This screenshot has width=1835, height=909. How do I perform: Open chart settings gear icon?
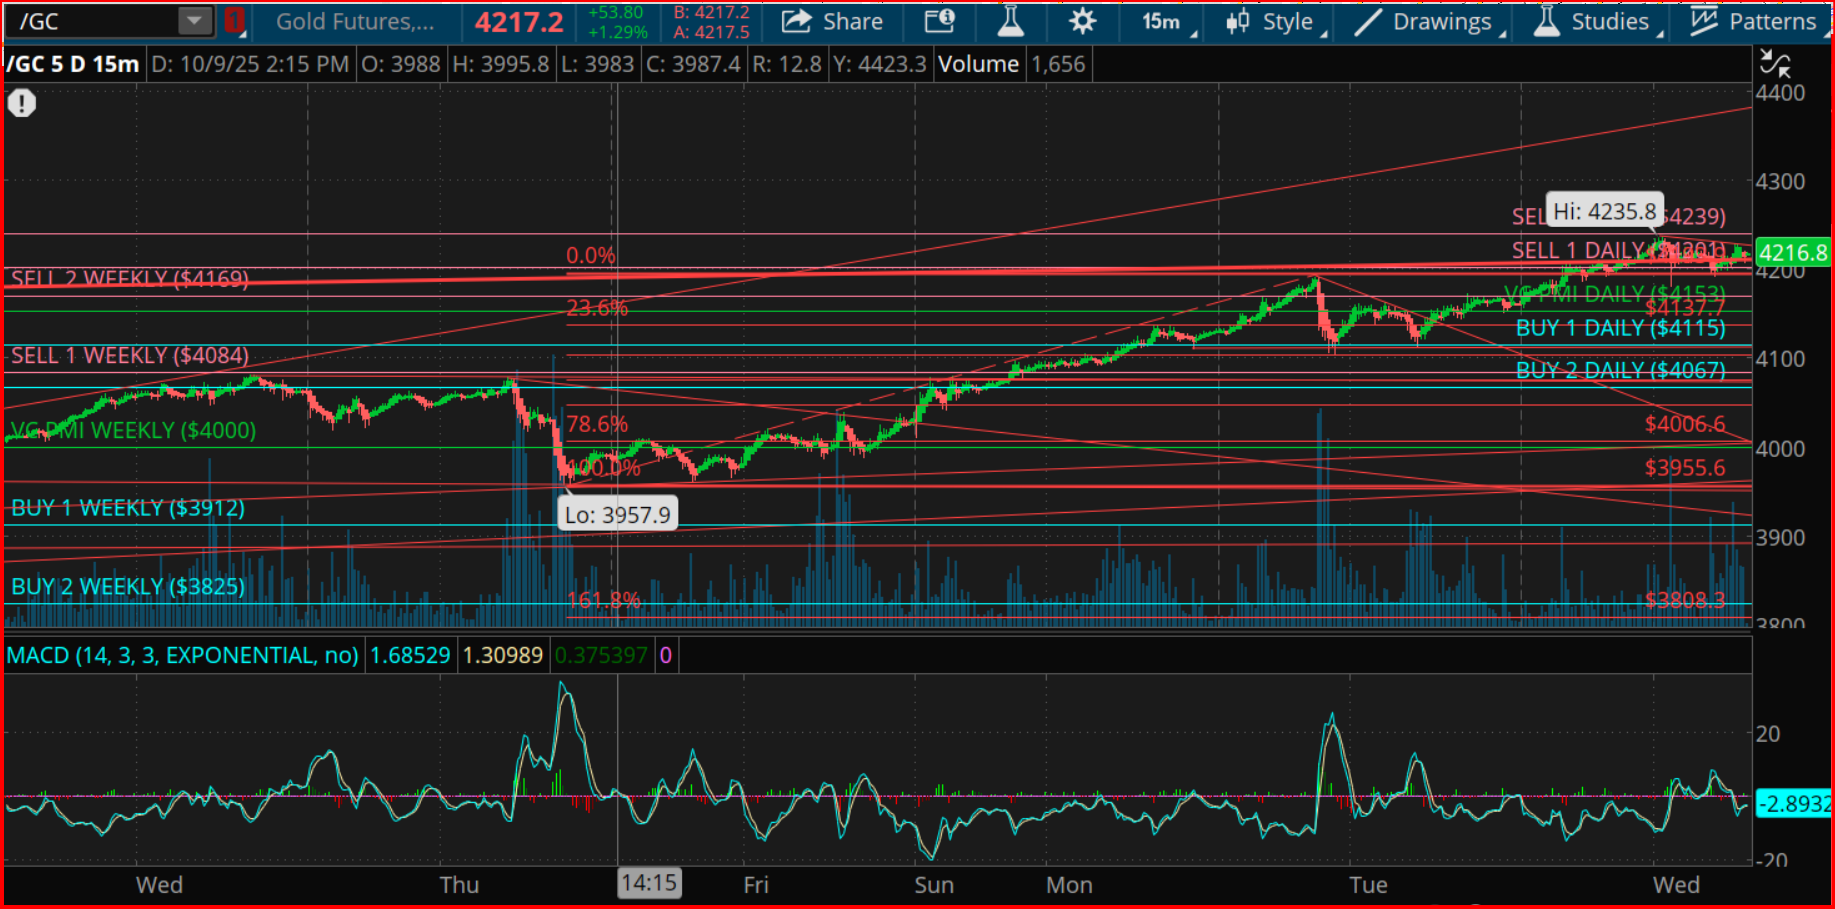click(1082, 21)
